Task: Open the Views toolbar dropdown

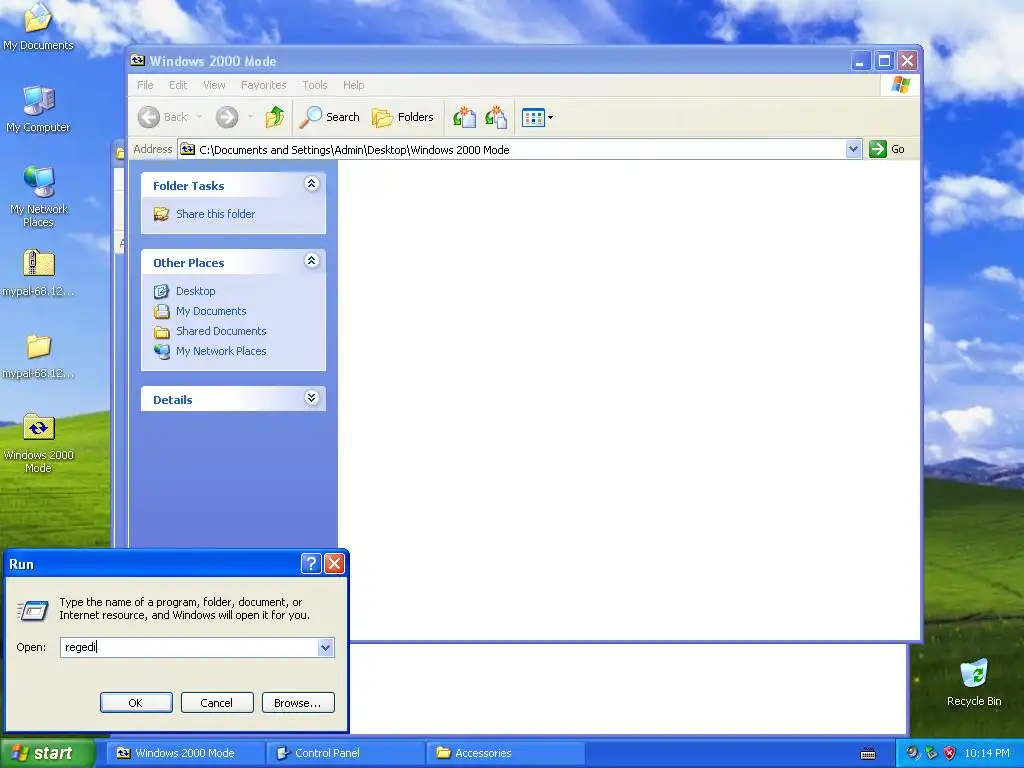Action: point(537,118)
